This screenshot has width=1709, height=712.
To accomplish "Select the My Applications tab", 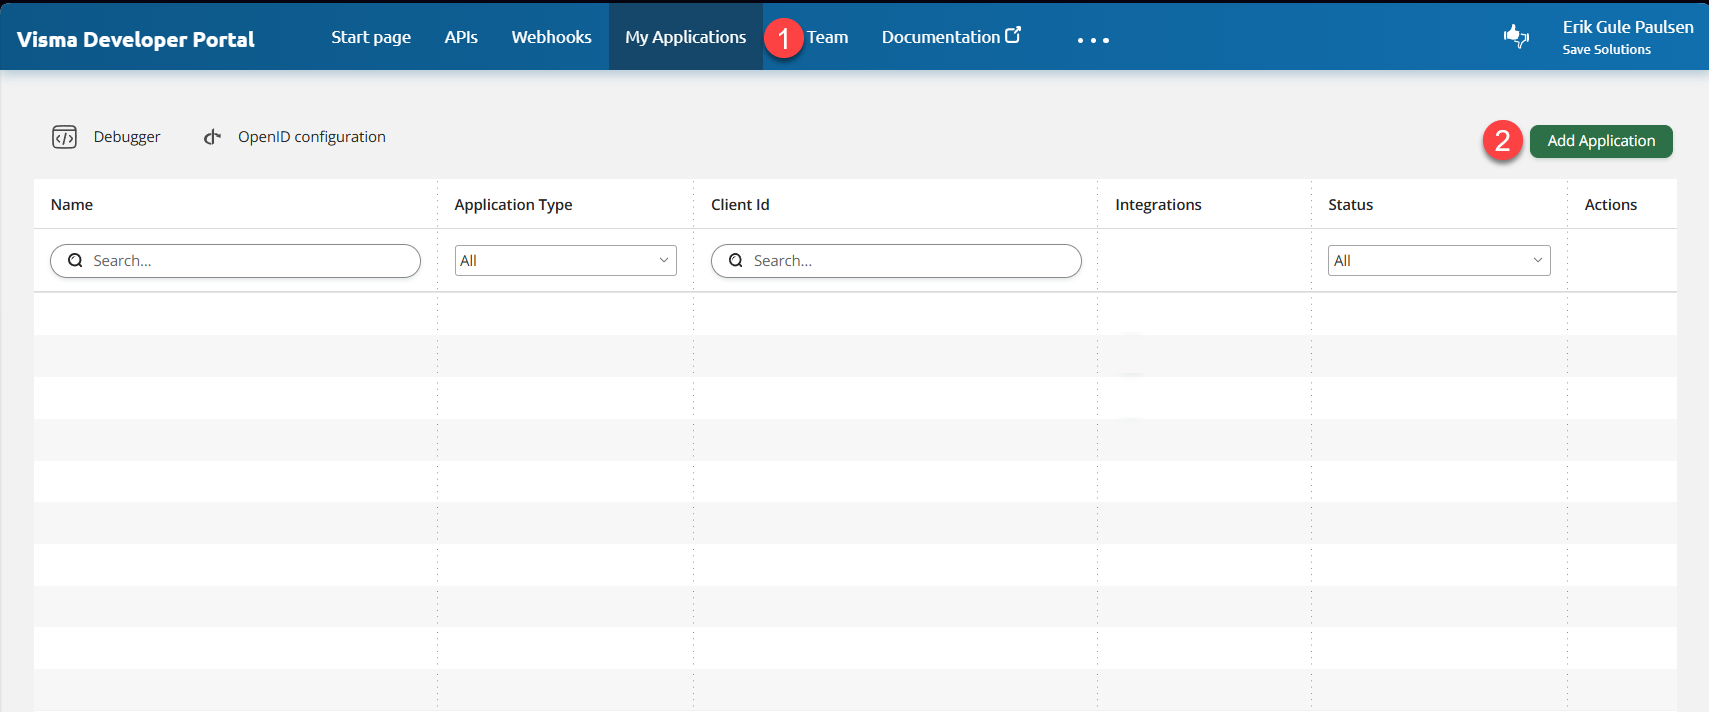I will point(685,37).
